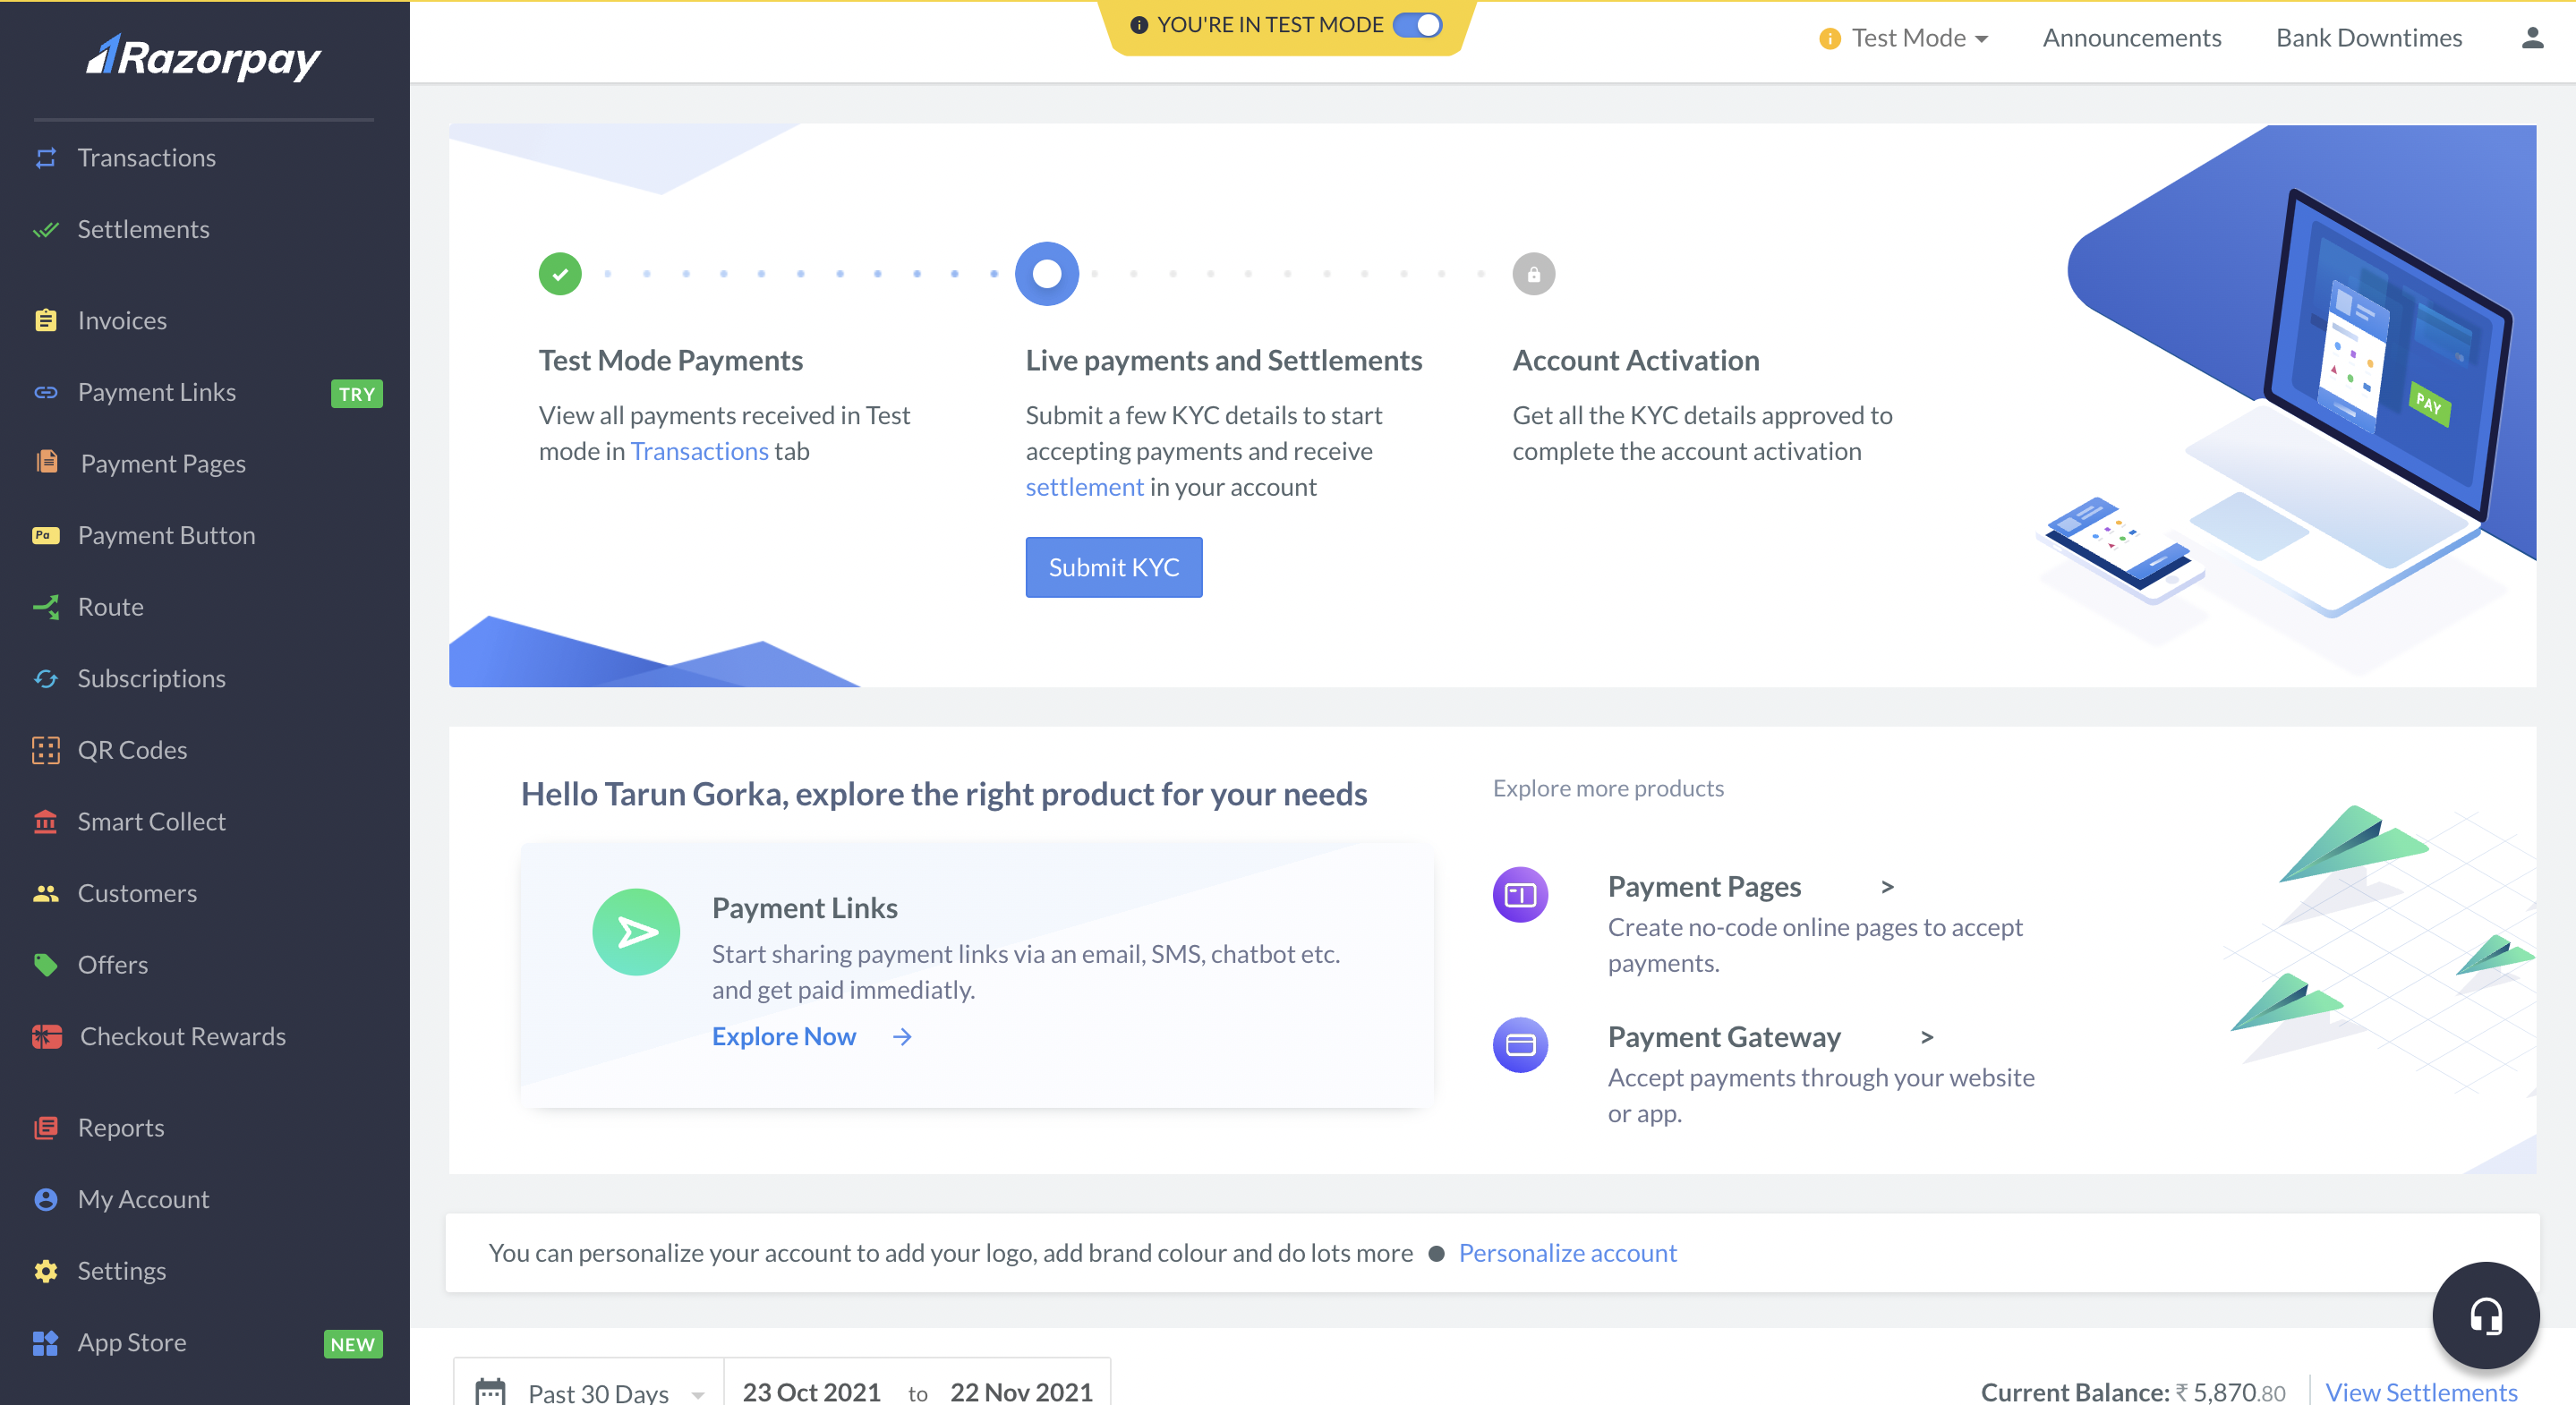Follow the Transactions link in Test Mode Payments

(699, 451)
